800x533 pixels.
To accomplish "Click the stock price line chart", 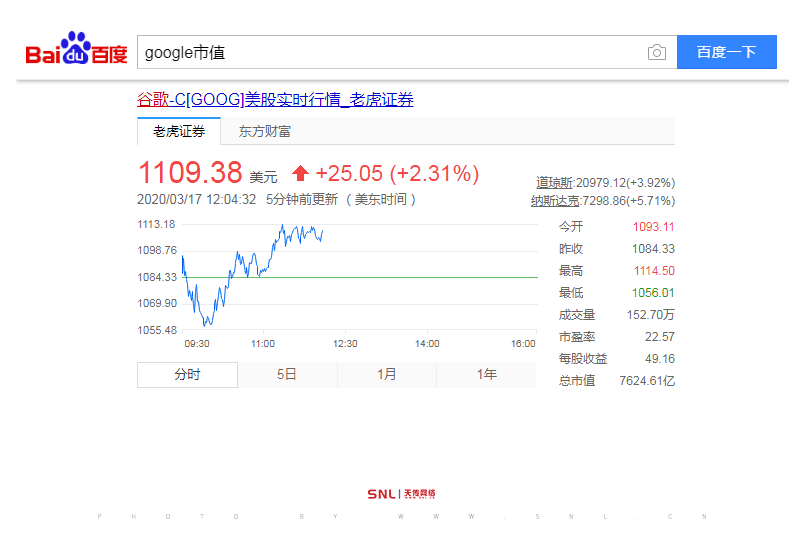I will [300, 275].
